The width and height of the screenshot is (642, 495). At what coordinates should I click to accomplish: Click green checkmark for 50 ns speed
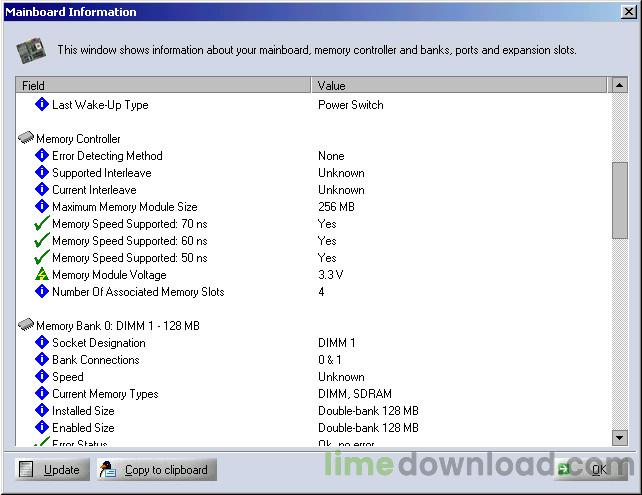pyautogui.click(x=41, y=258)
